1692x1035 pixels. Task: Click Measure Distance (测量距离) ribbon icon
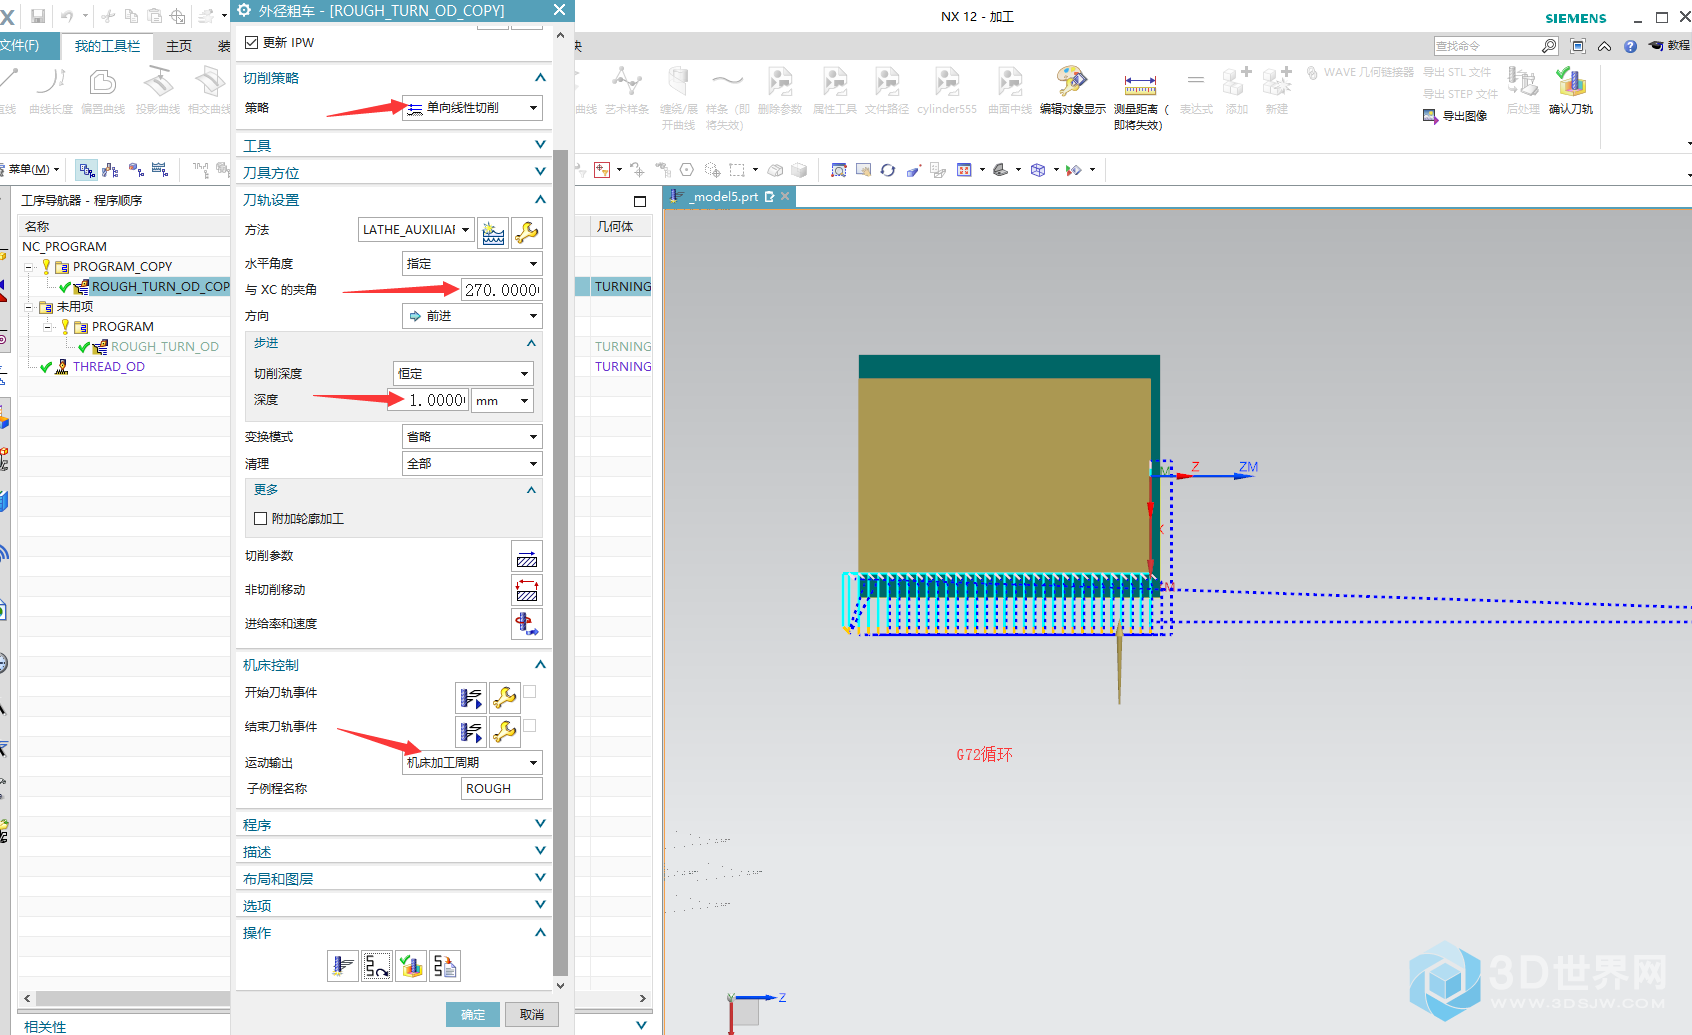point(1140,97)
